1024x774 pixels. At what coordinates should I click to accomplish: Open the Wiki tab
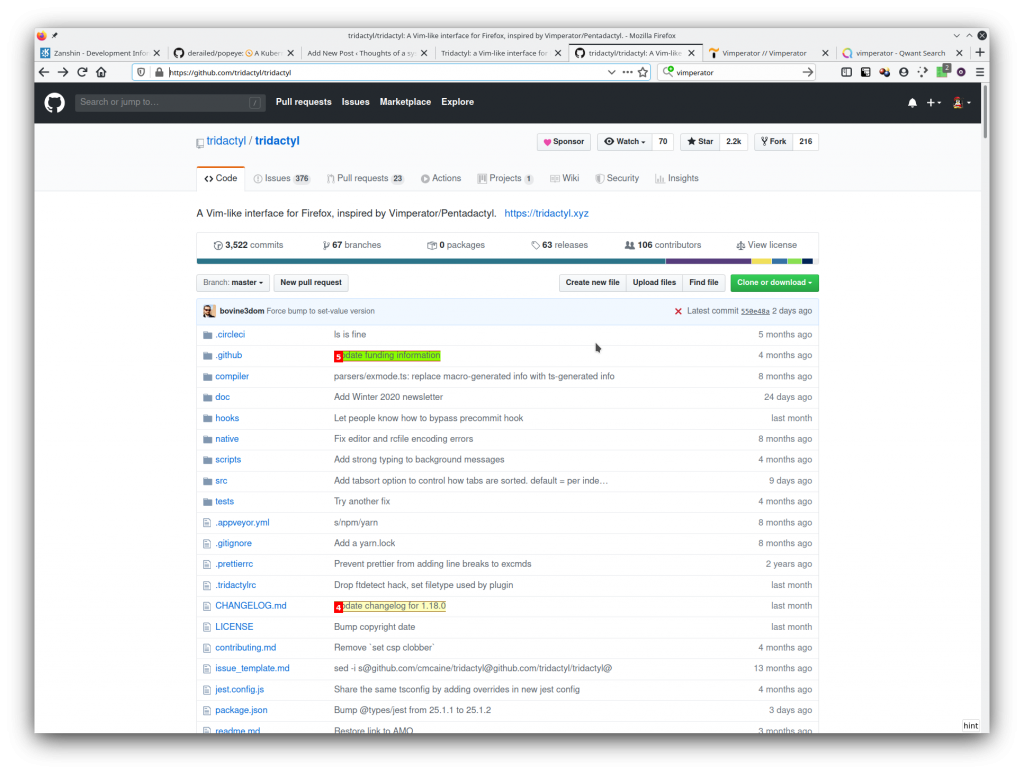pyautogui.click(x=564, y=178)
